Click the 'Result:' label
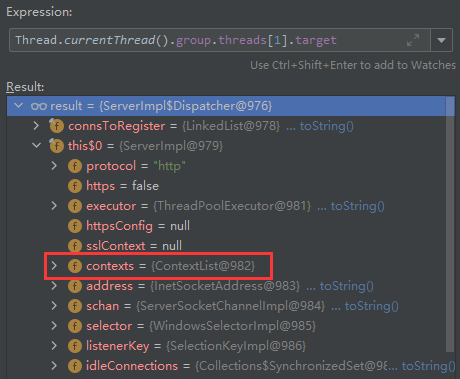The image size is (460, 379). tap(25, 87)
